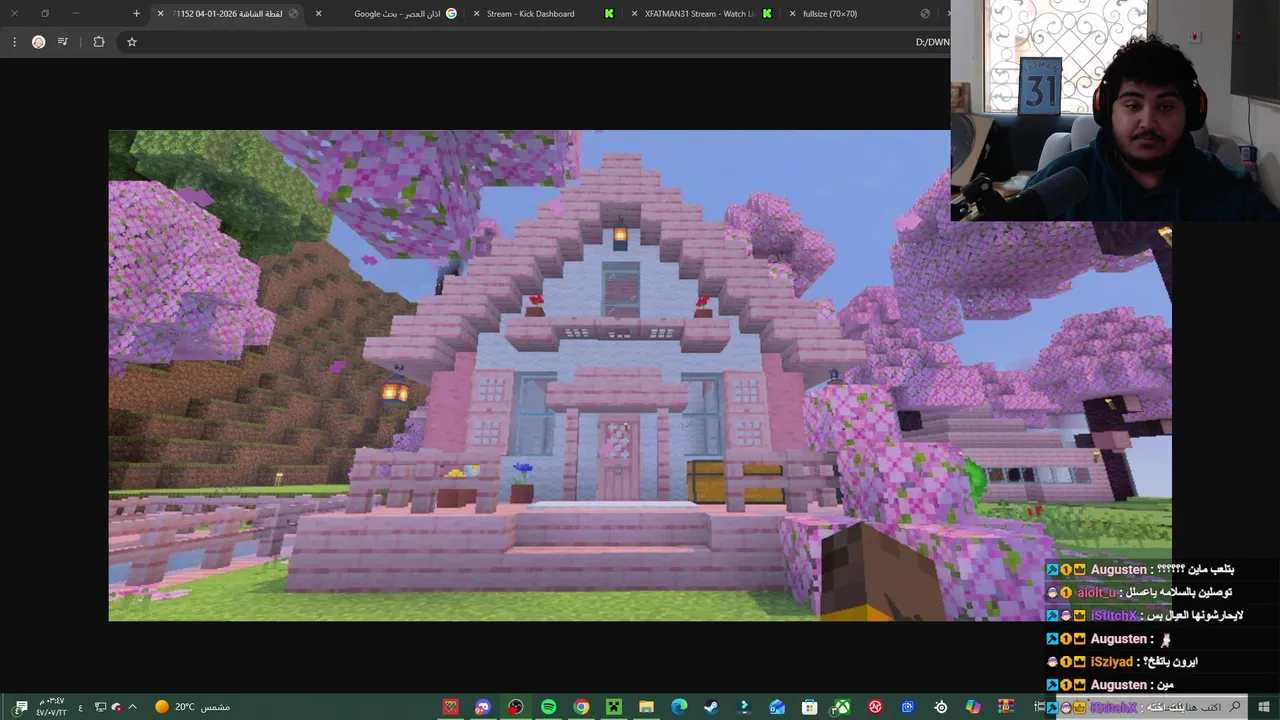Close the Stream - Kick Dashboard tab
Image resolution: width=1280 pixels, height=720 pixels.
(475, 14)
